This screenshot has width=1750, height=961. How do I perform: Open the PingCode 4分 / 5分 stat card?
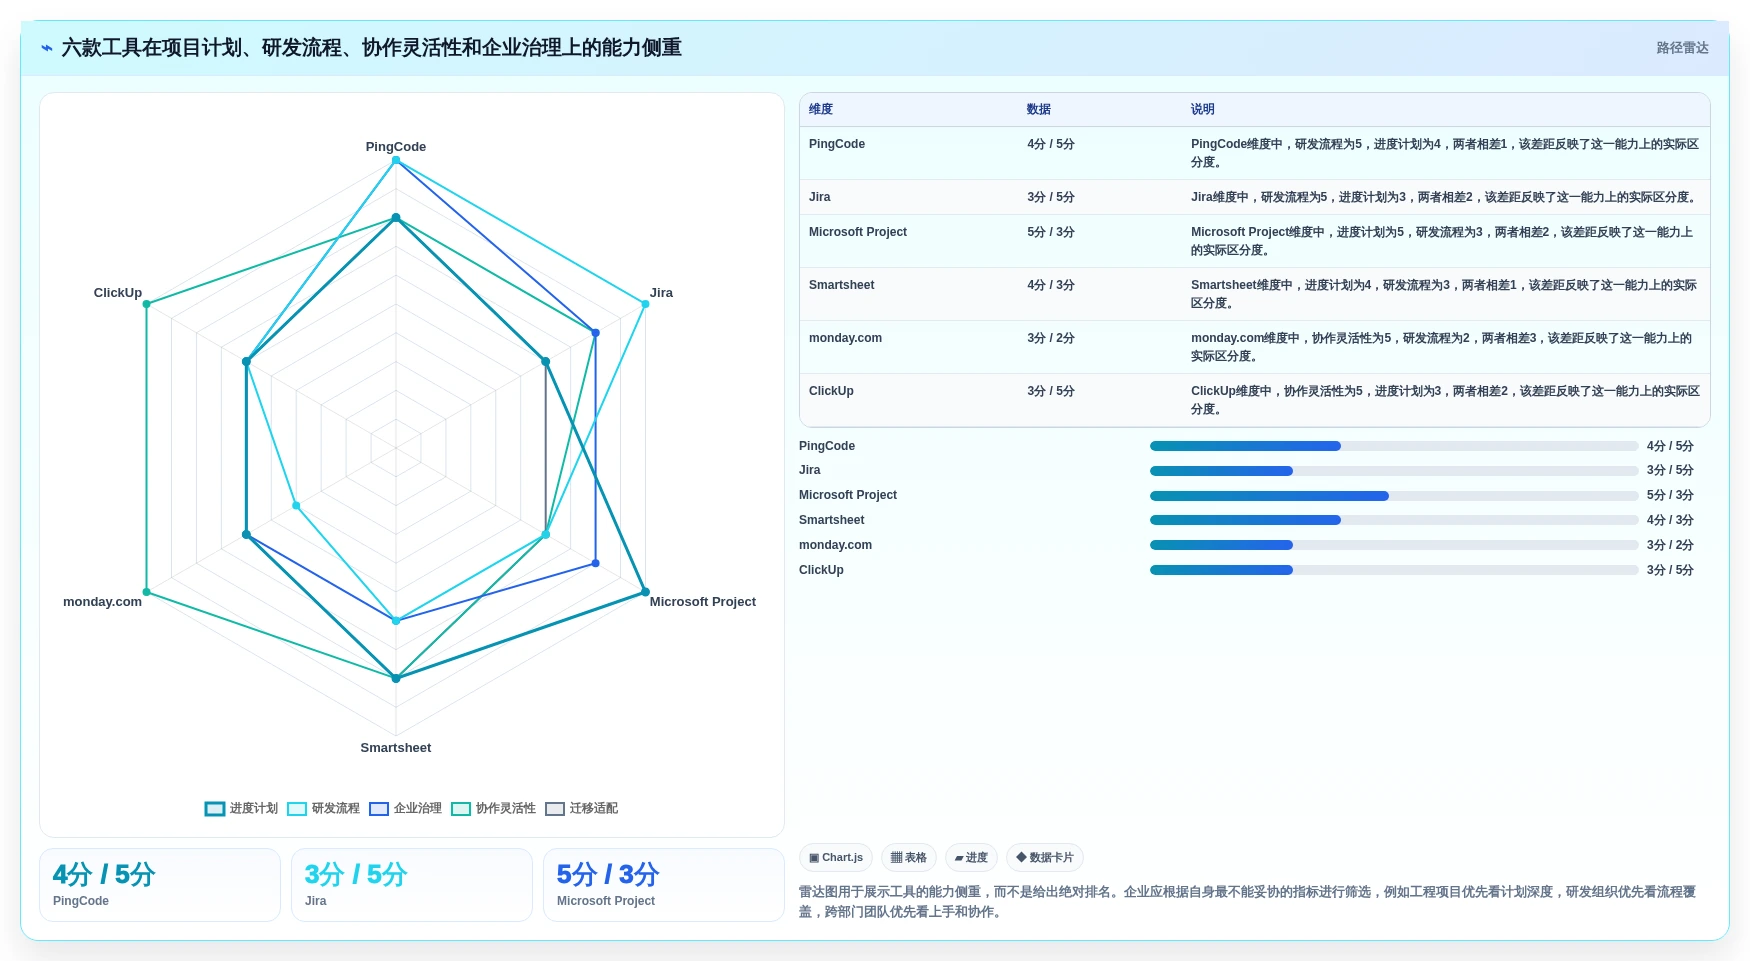tap(160, 885)
